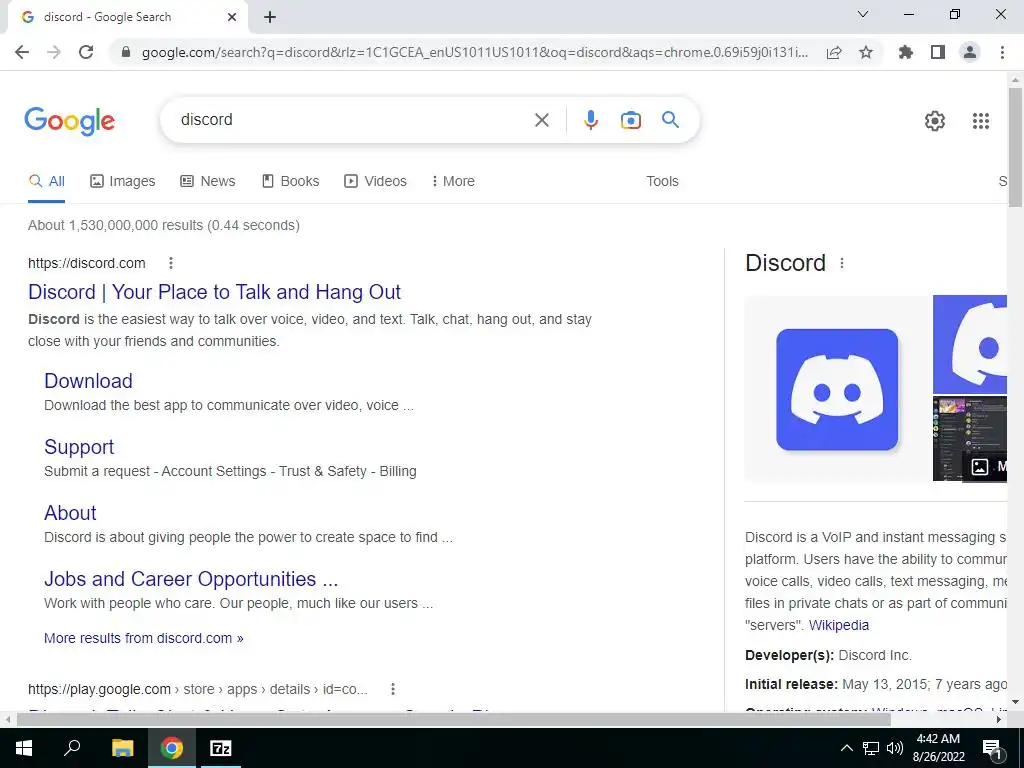Viewport: 1024px width, 768px height.
Task: Switch to the Videos tab
Action: 376,182
